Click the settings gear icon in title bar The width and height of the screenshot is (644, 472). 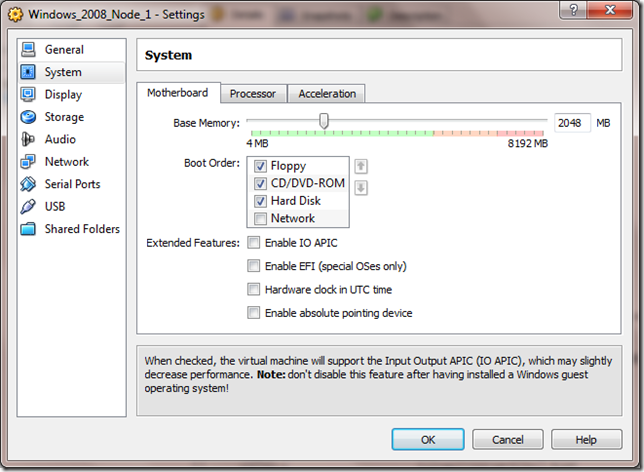click(x=16, y=15)
